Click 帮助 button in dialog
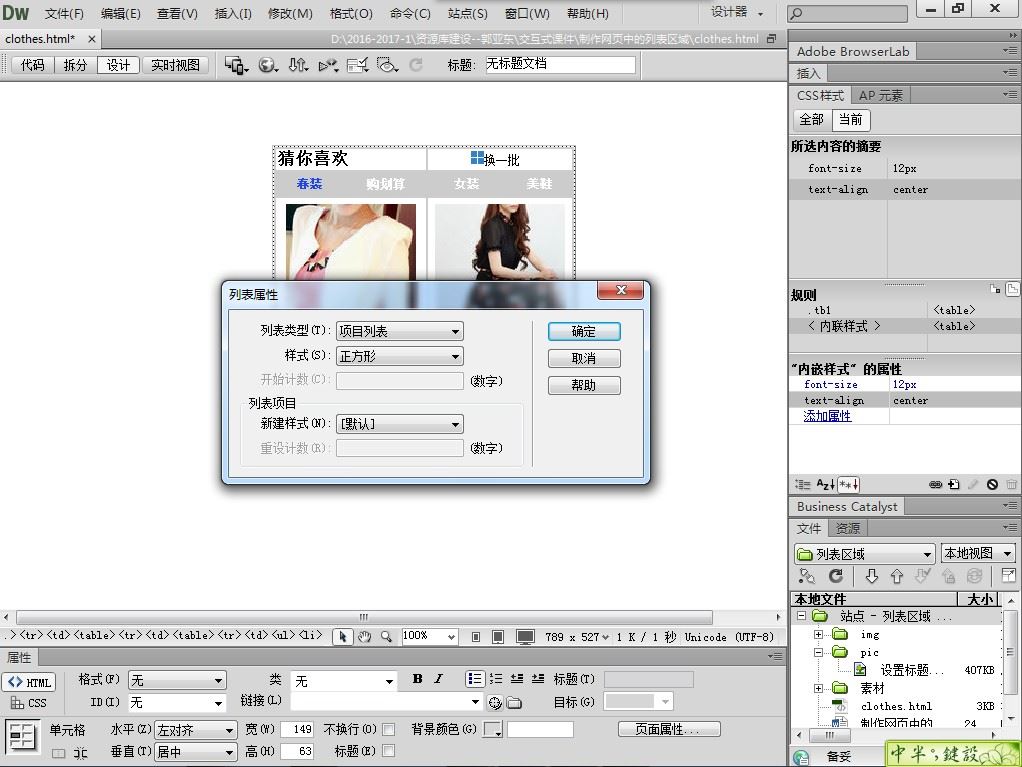The width and height of the screenshot is (1022, 767). [x=584, y=385]
